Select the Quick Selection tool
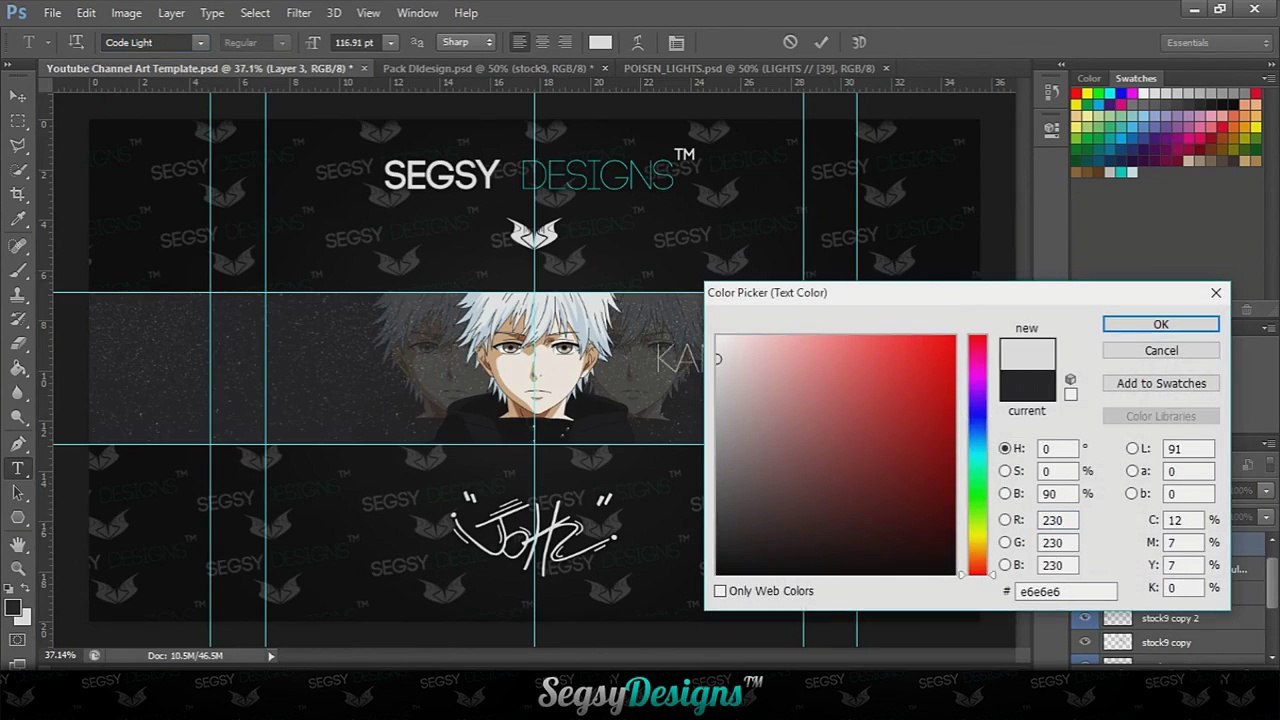This screenshot has height=720, width=1280. 18,171
